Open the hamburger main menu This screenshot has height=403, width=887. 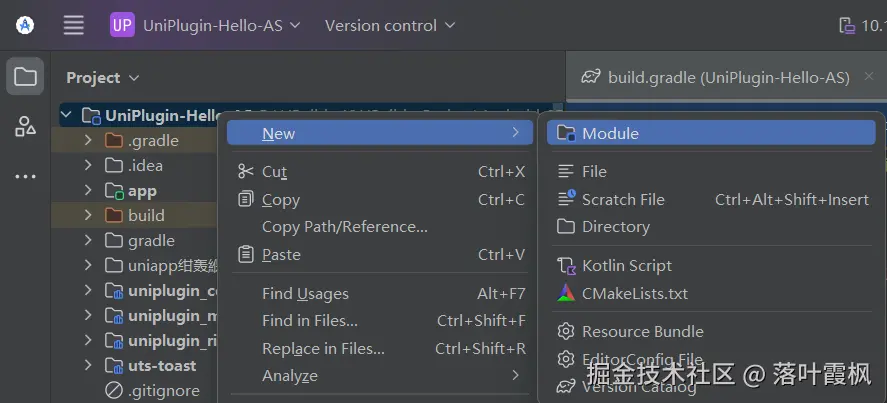tap(74, 26)
